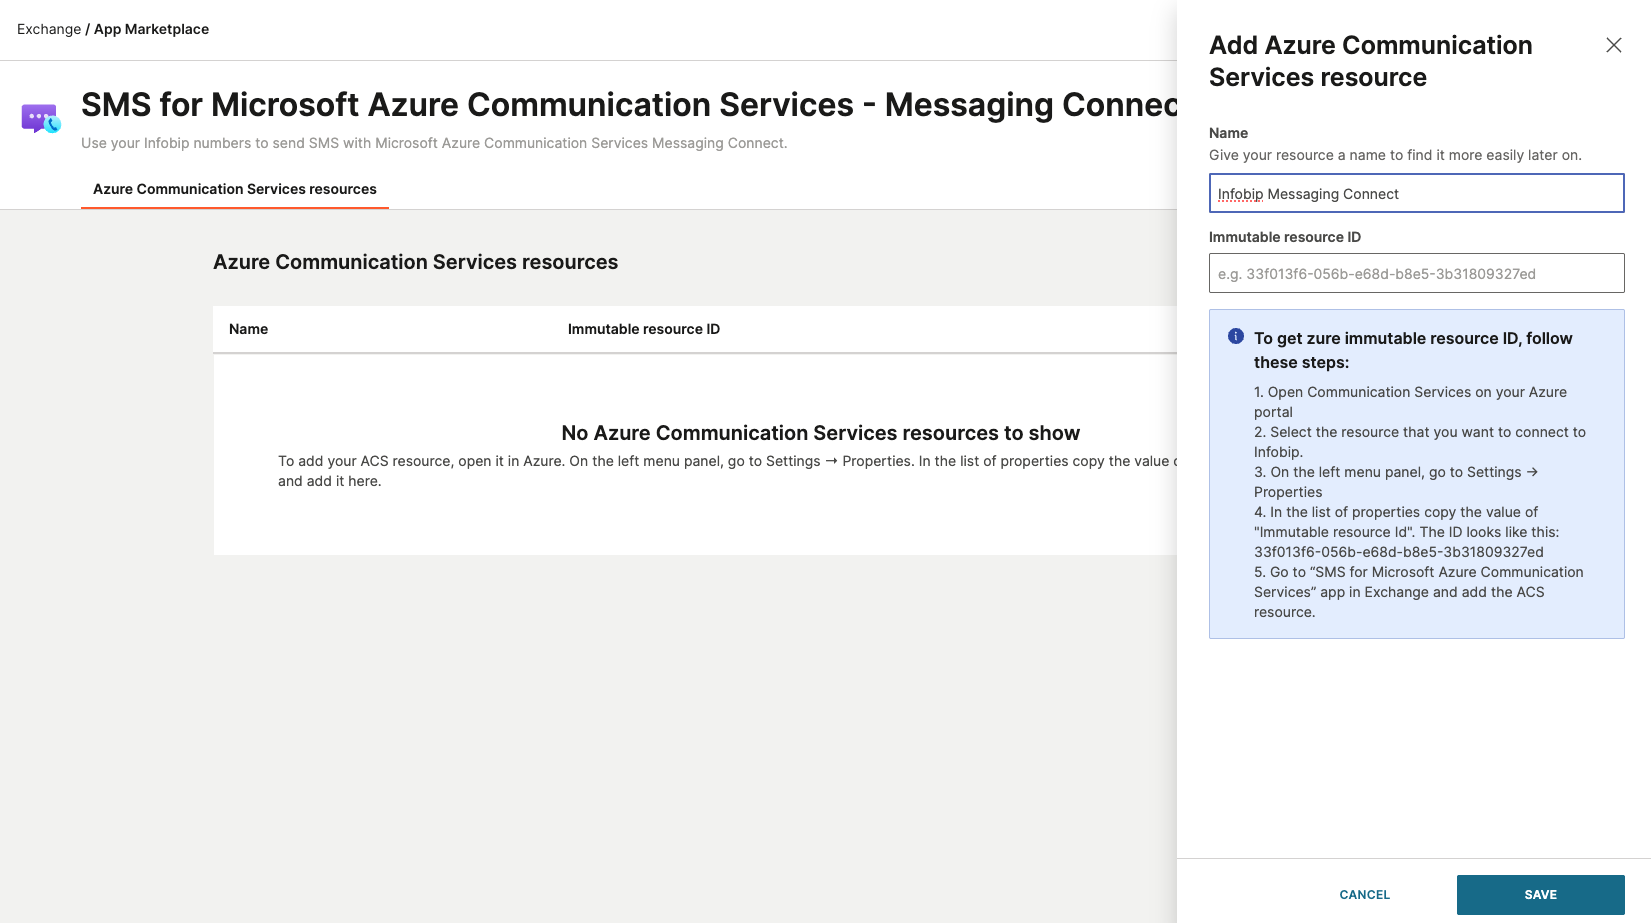Click the Name input field

[x=1416, y=193]
